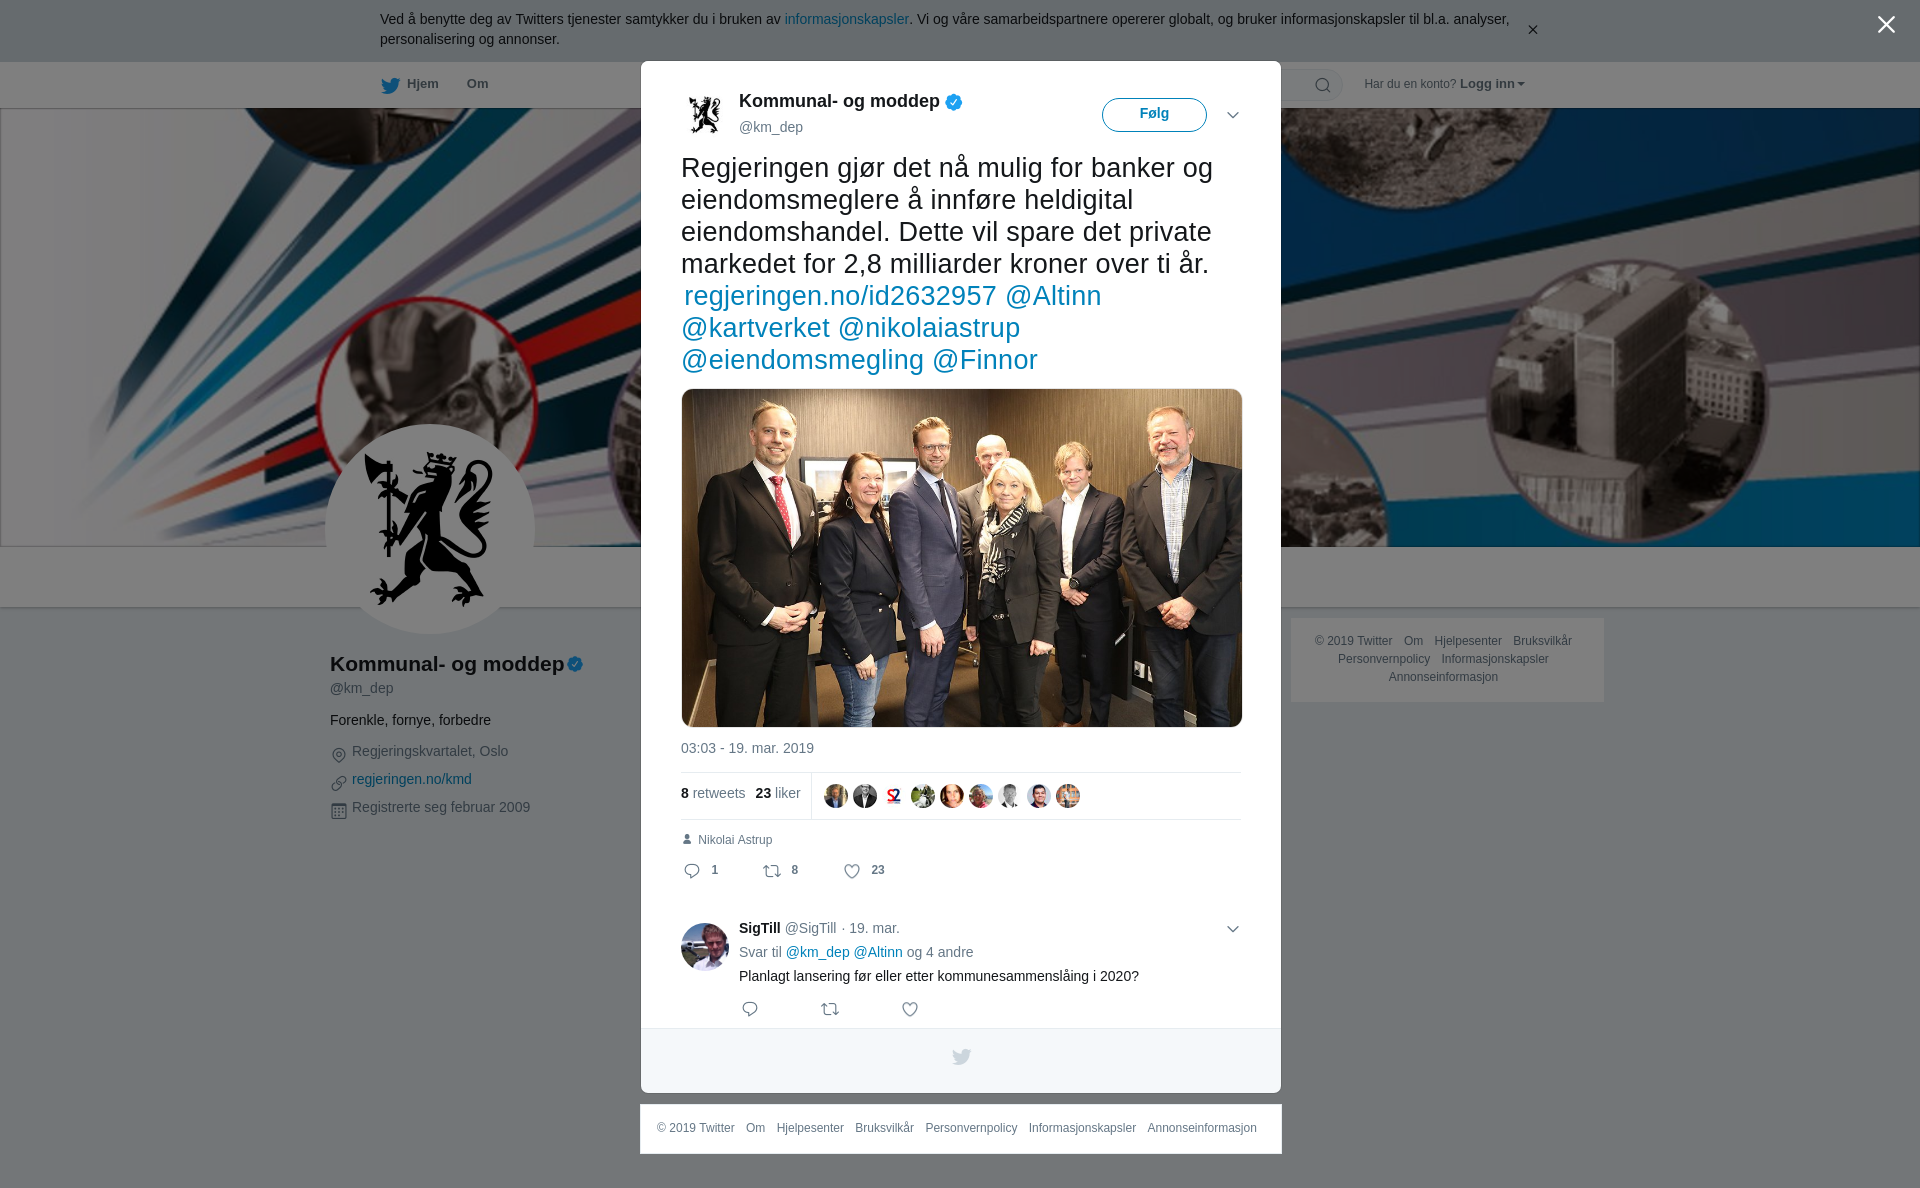
Task: Open the Om menu item
Action: [477, 84]
